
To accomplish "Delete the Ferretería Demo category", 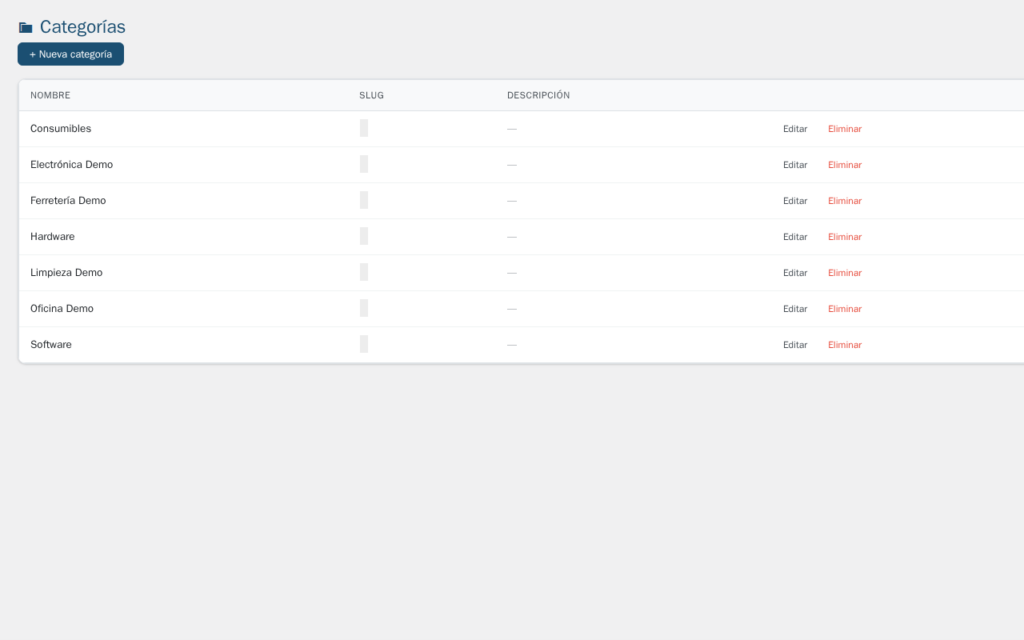I will pyautogui.click(x=844, y=200).
